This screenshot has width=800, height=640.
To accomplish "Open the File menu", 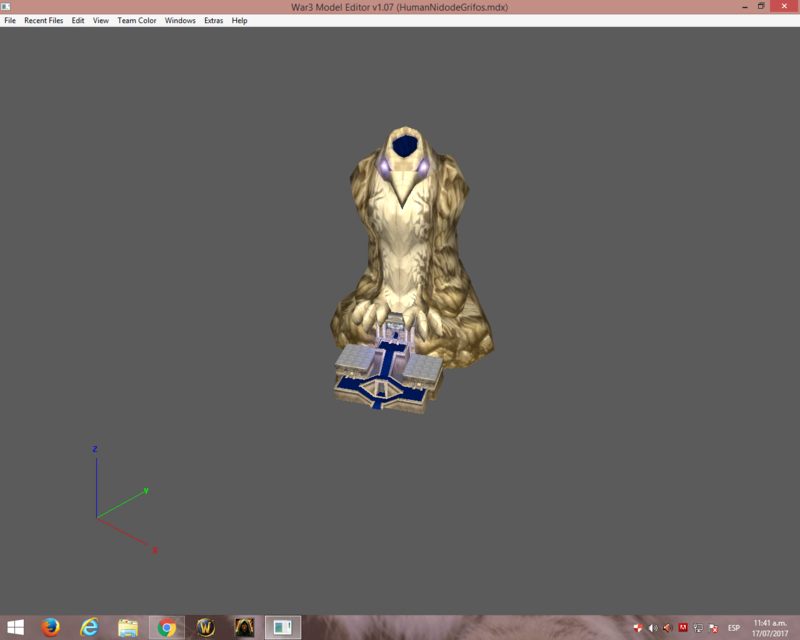I will click(10, 20).
